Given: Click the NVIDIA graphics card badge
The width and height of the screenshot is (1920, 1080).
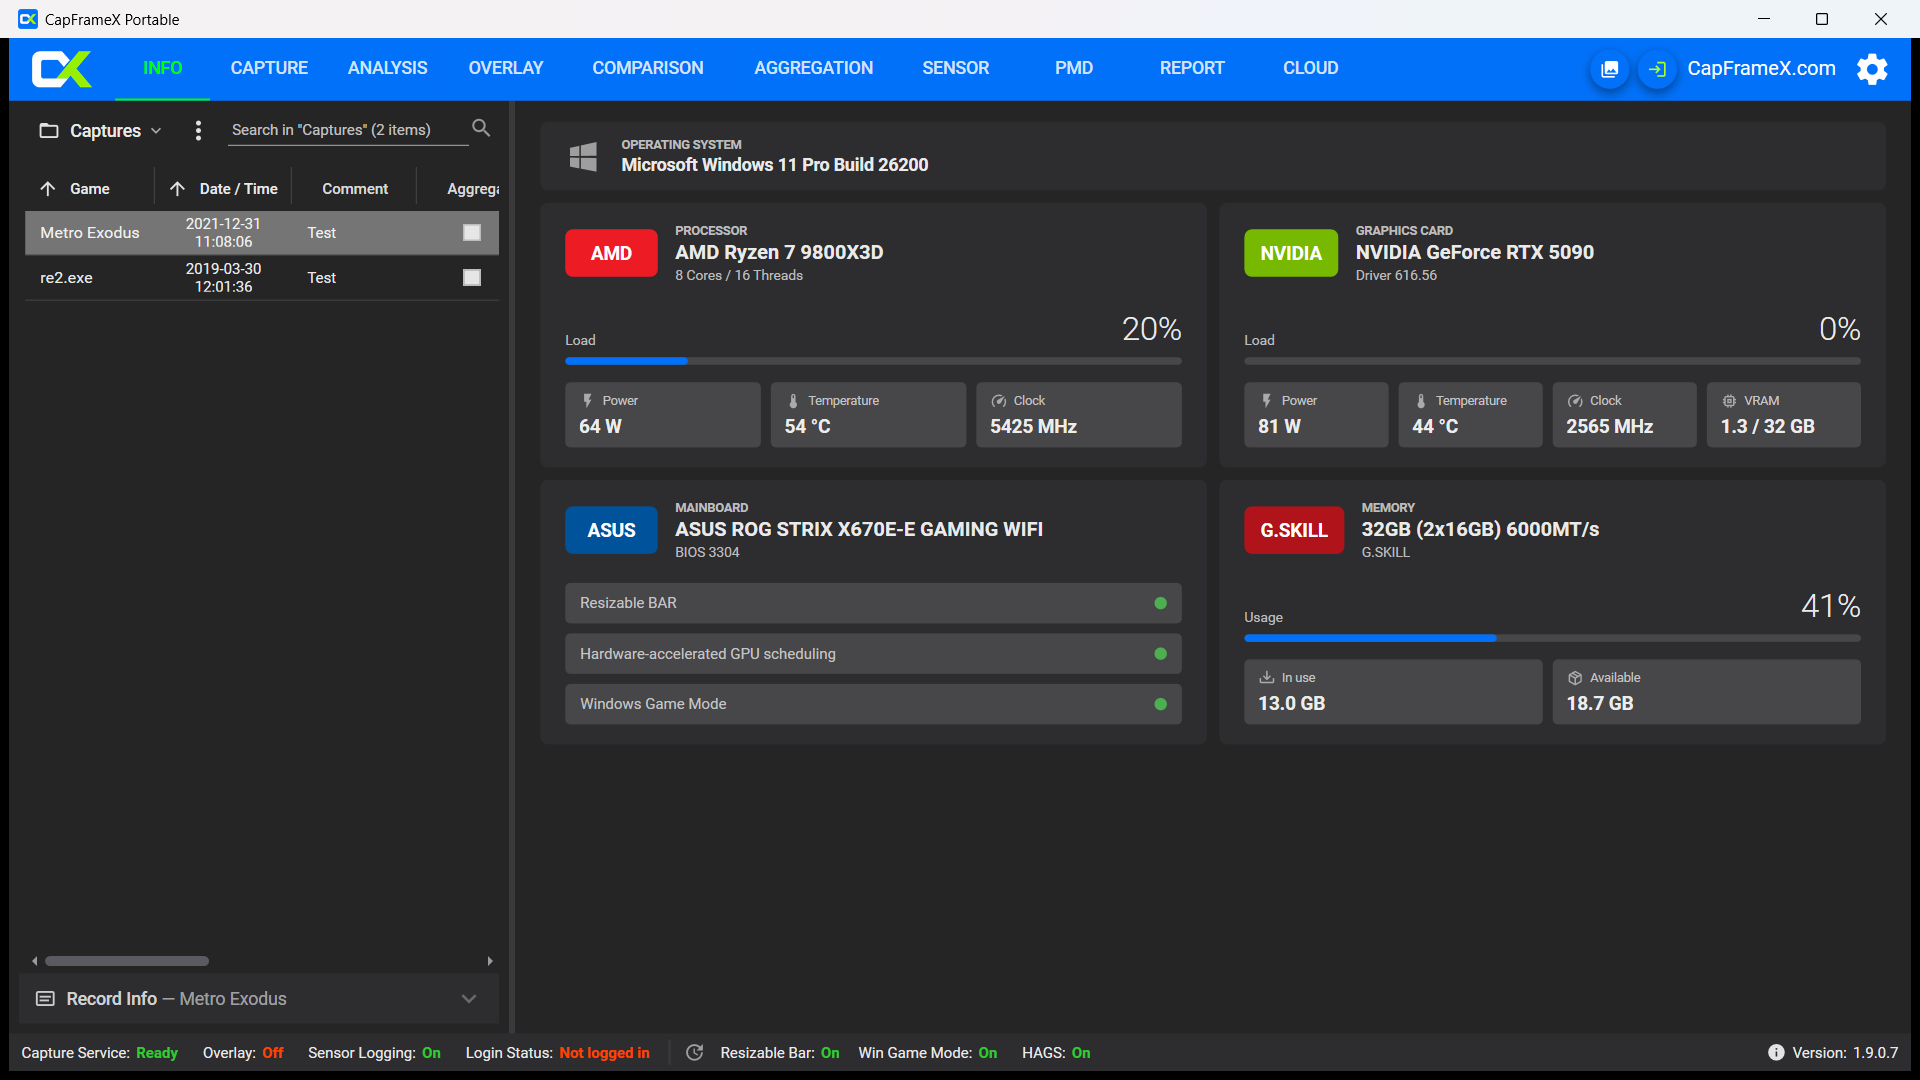Looking at the screenshot, I should 1290,253.
